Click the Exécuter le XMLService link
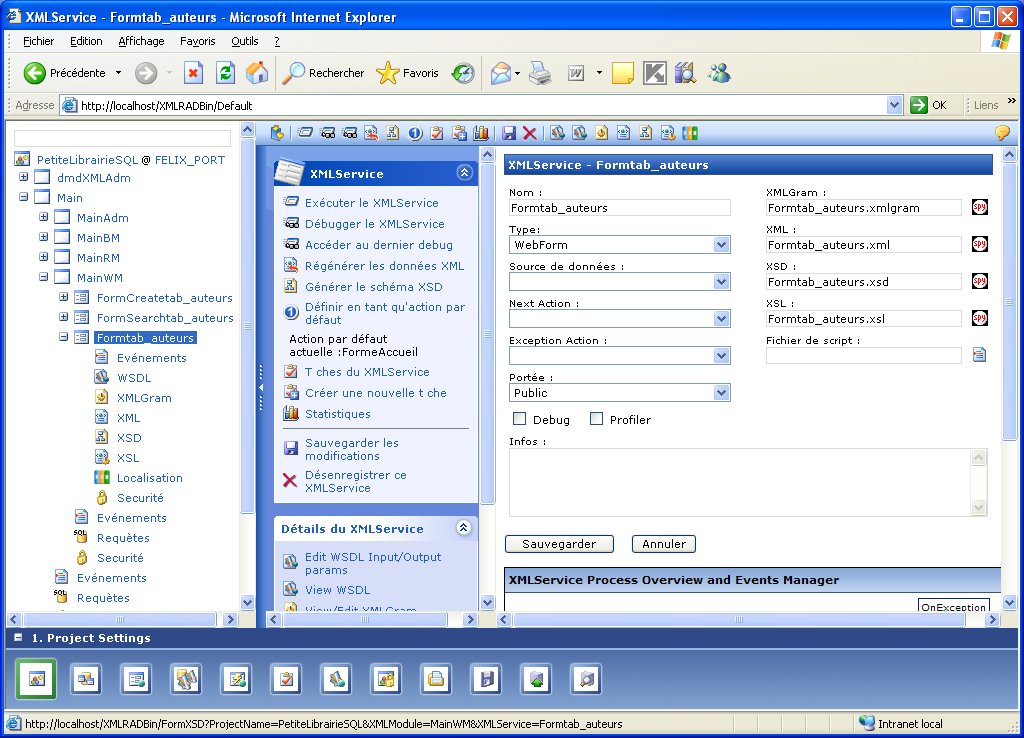This screenshot has width=1024, height=738. tap(371, 202)
